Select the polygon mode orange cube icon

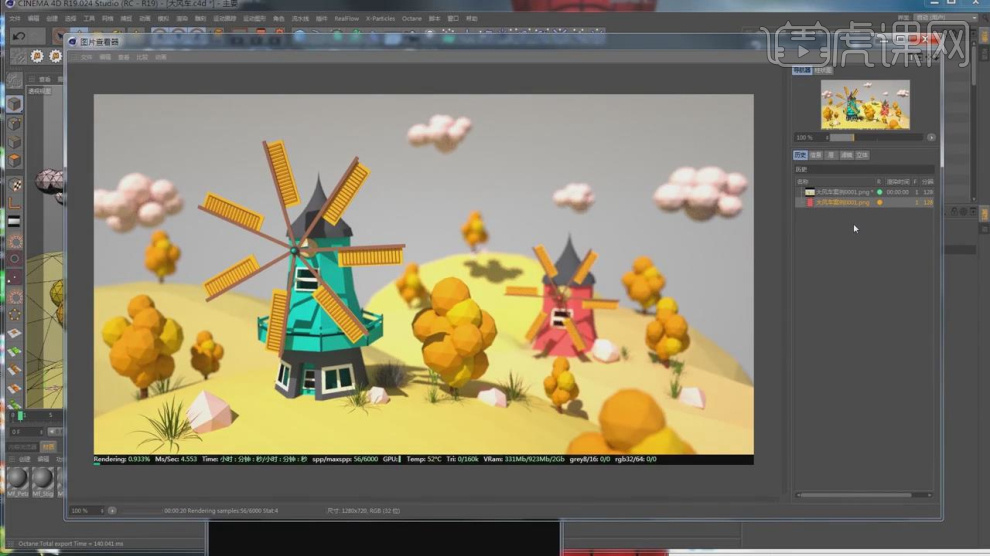click(x=14, y=159)
